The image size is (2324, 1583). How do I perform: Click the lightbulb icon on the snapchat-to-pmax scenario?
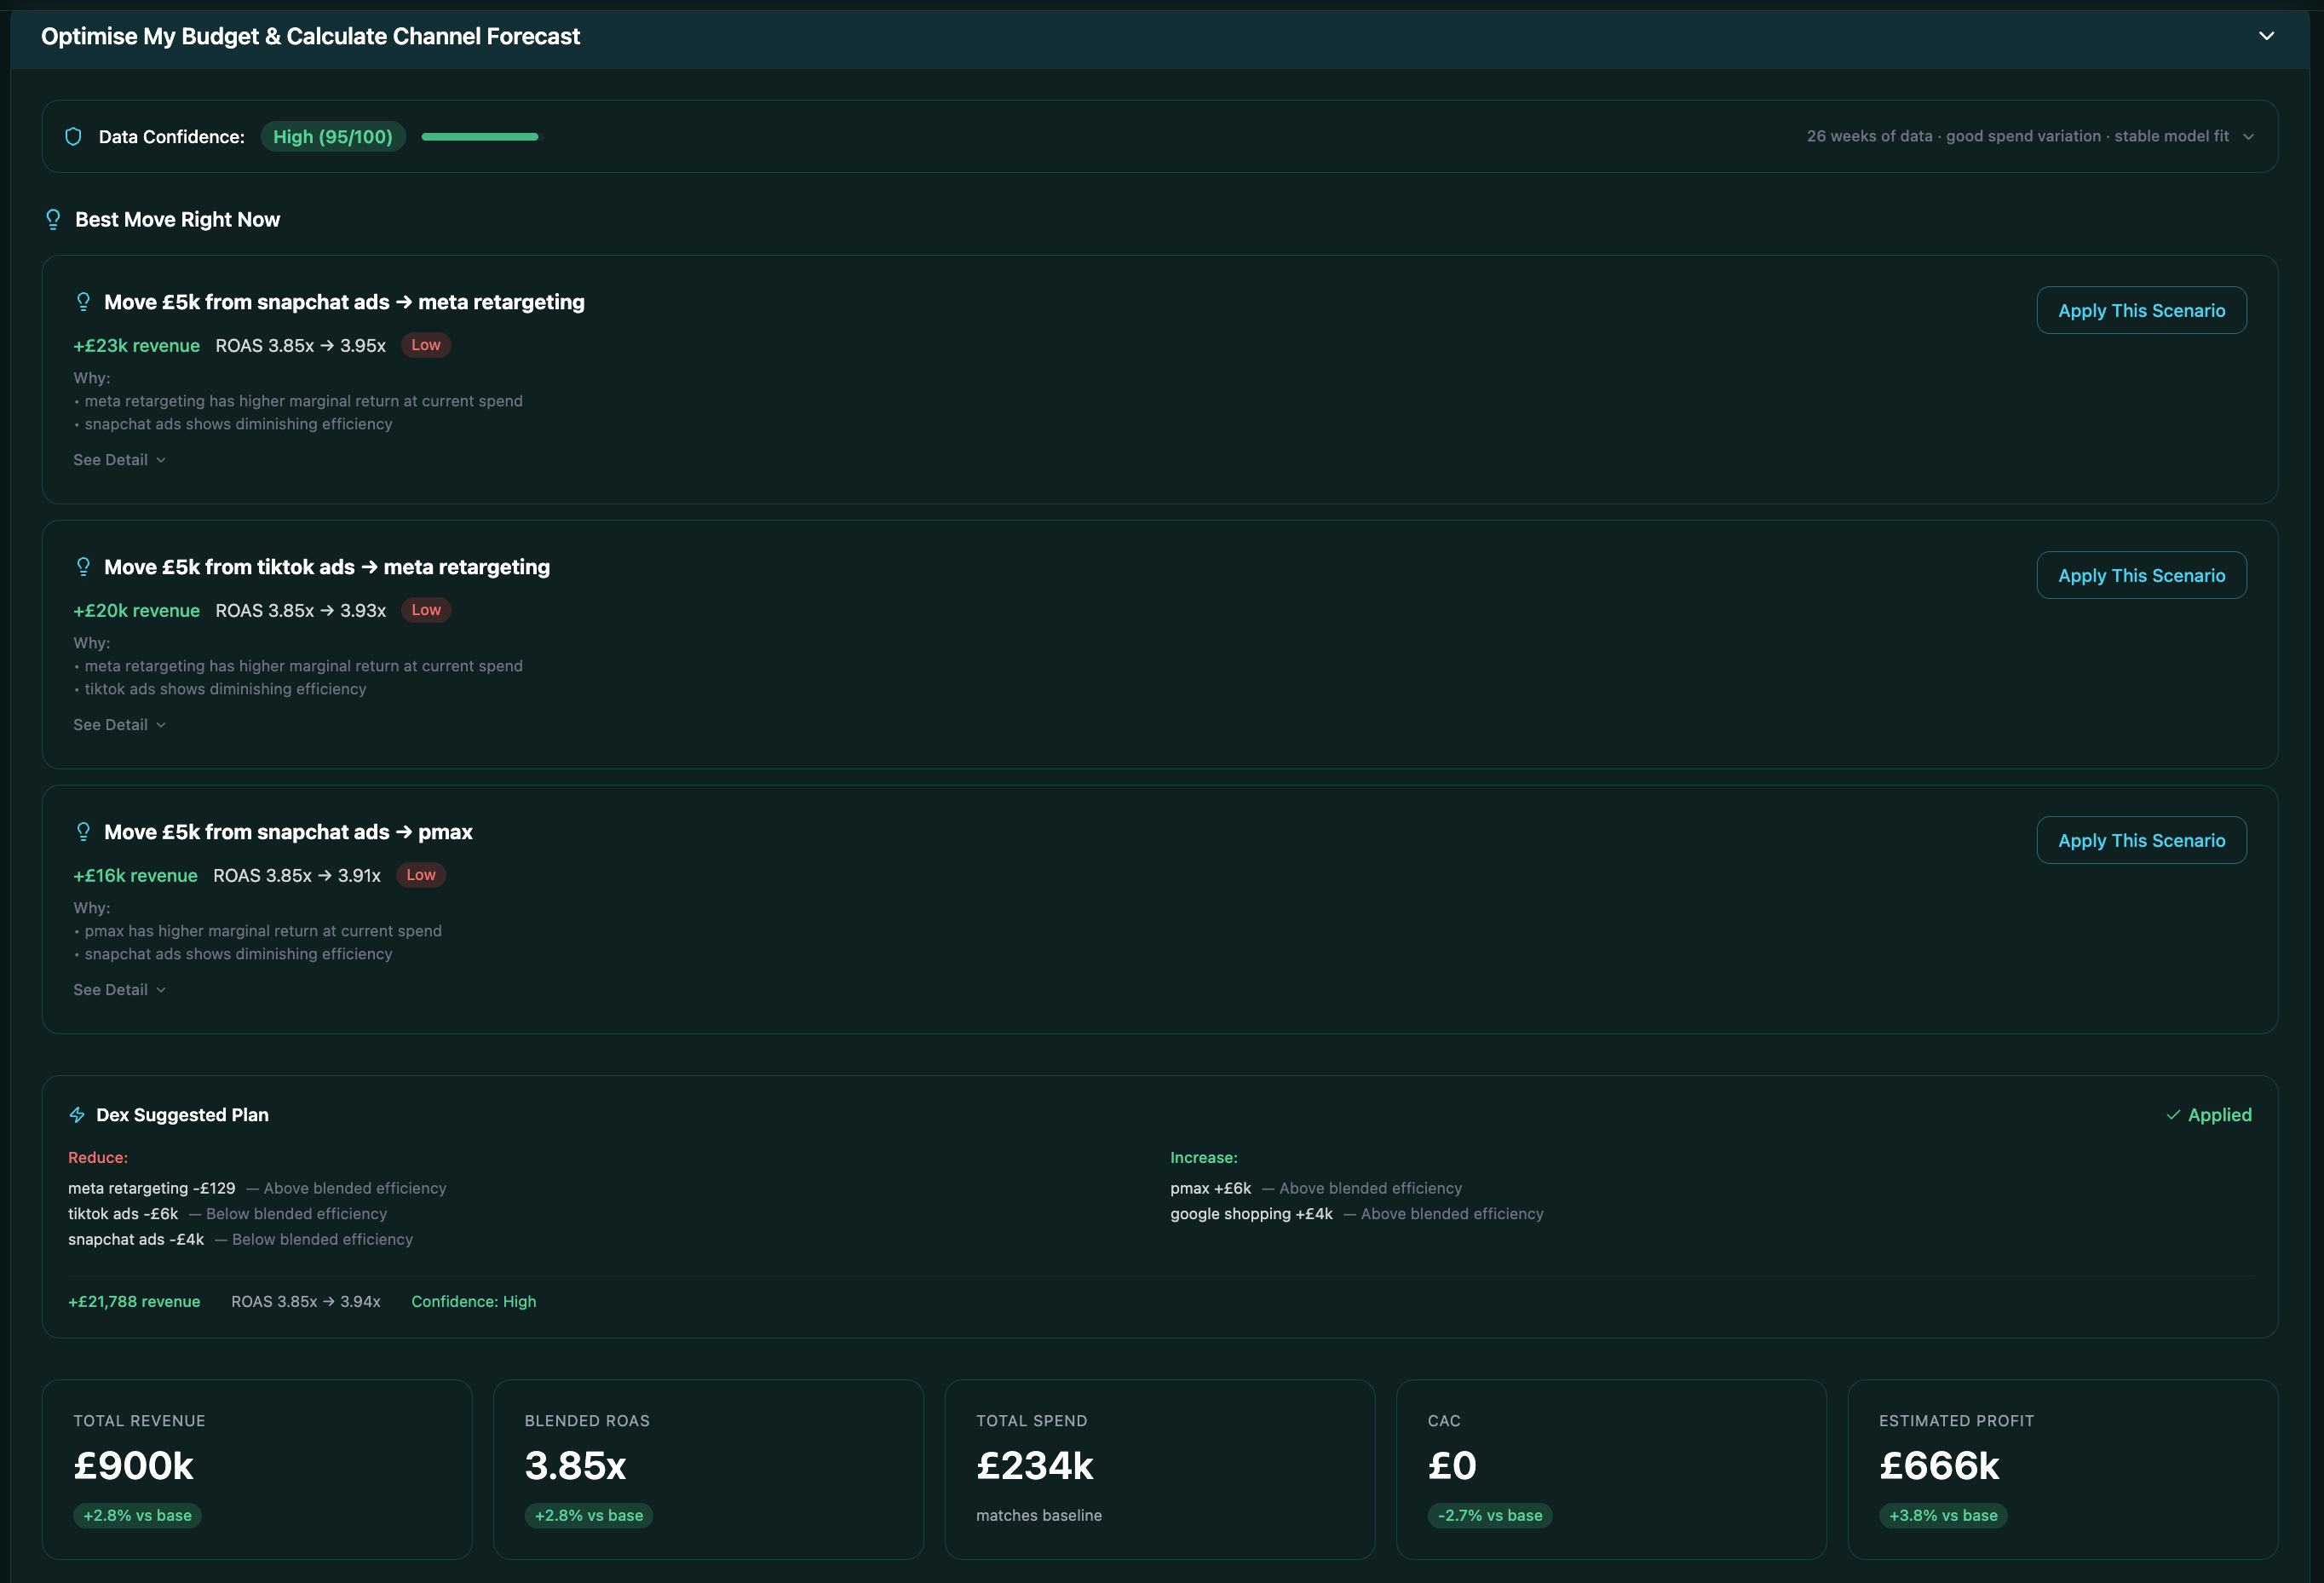[84, 831]
